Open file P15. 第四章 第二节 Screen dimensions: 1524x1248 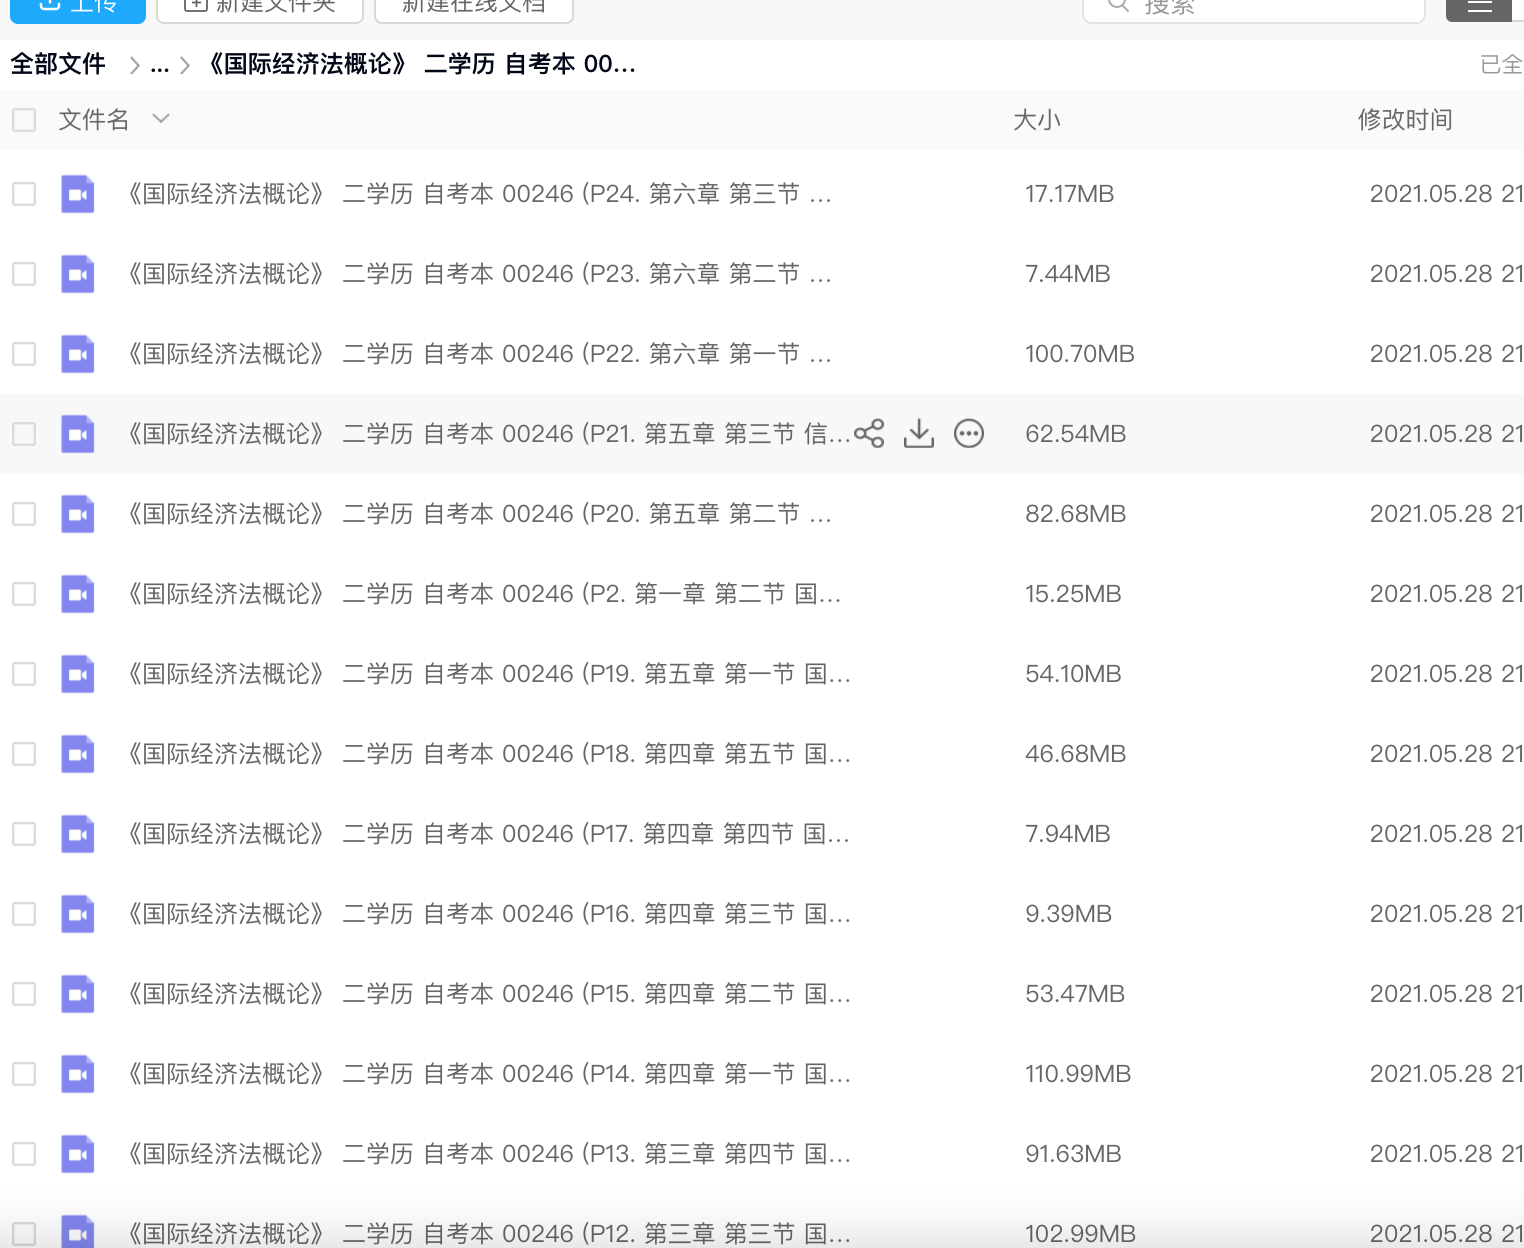tap(486, 994)
